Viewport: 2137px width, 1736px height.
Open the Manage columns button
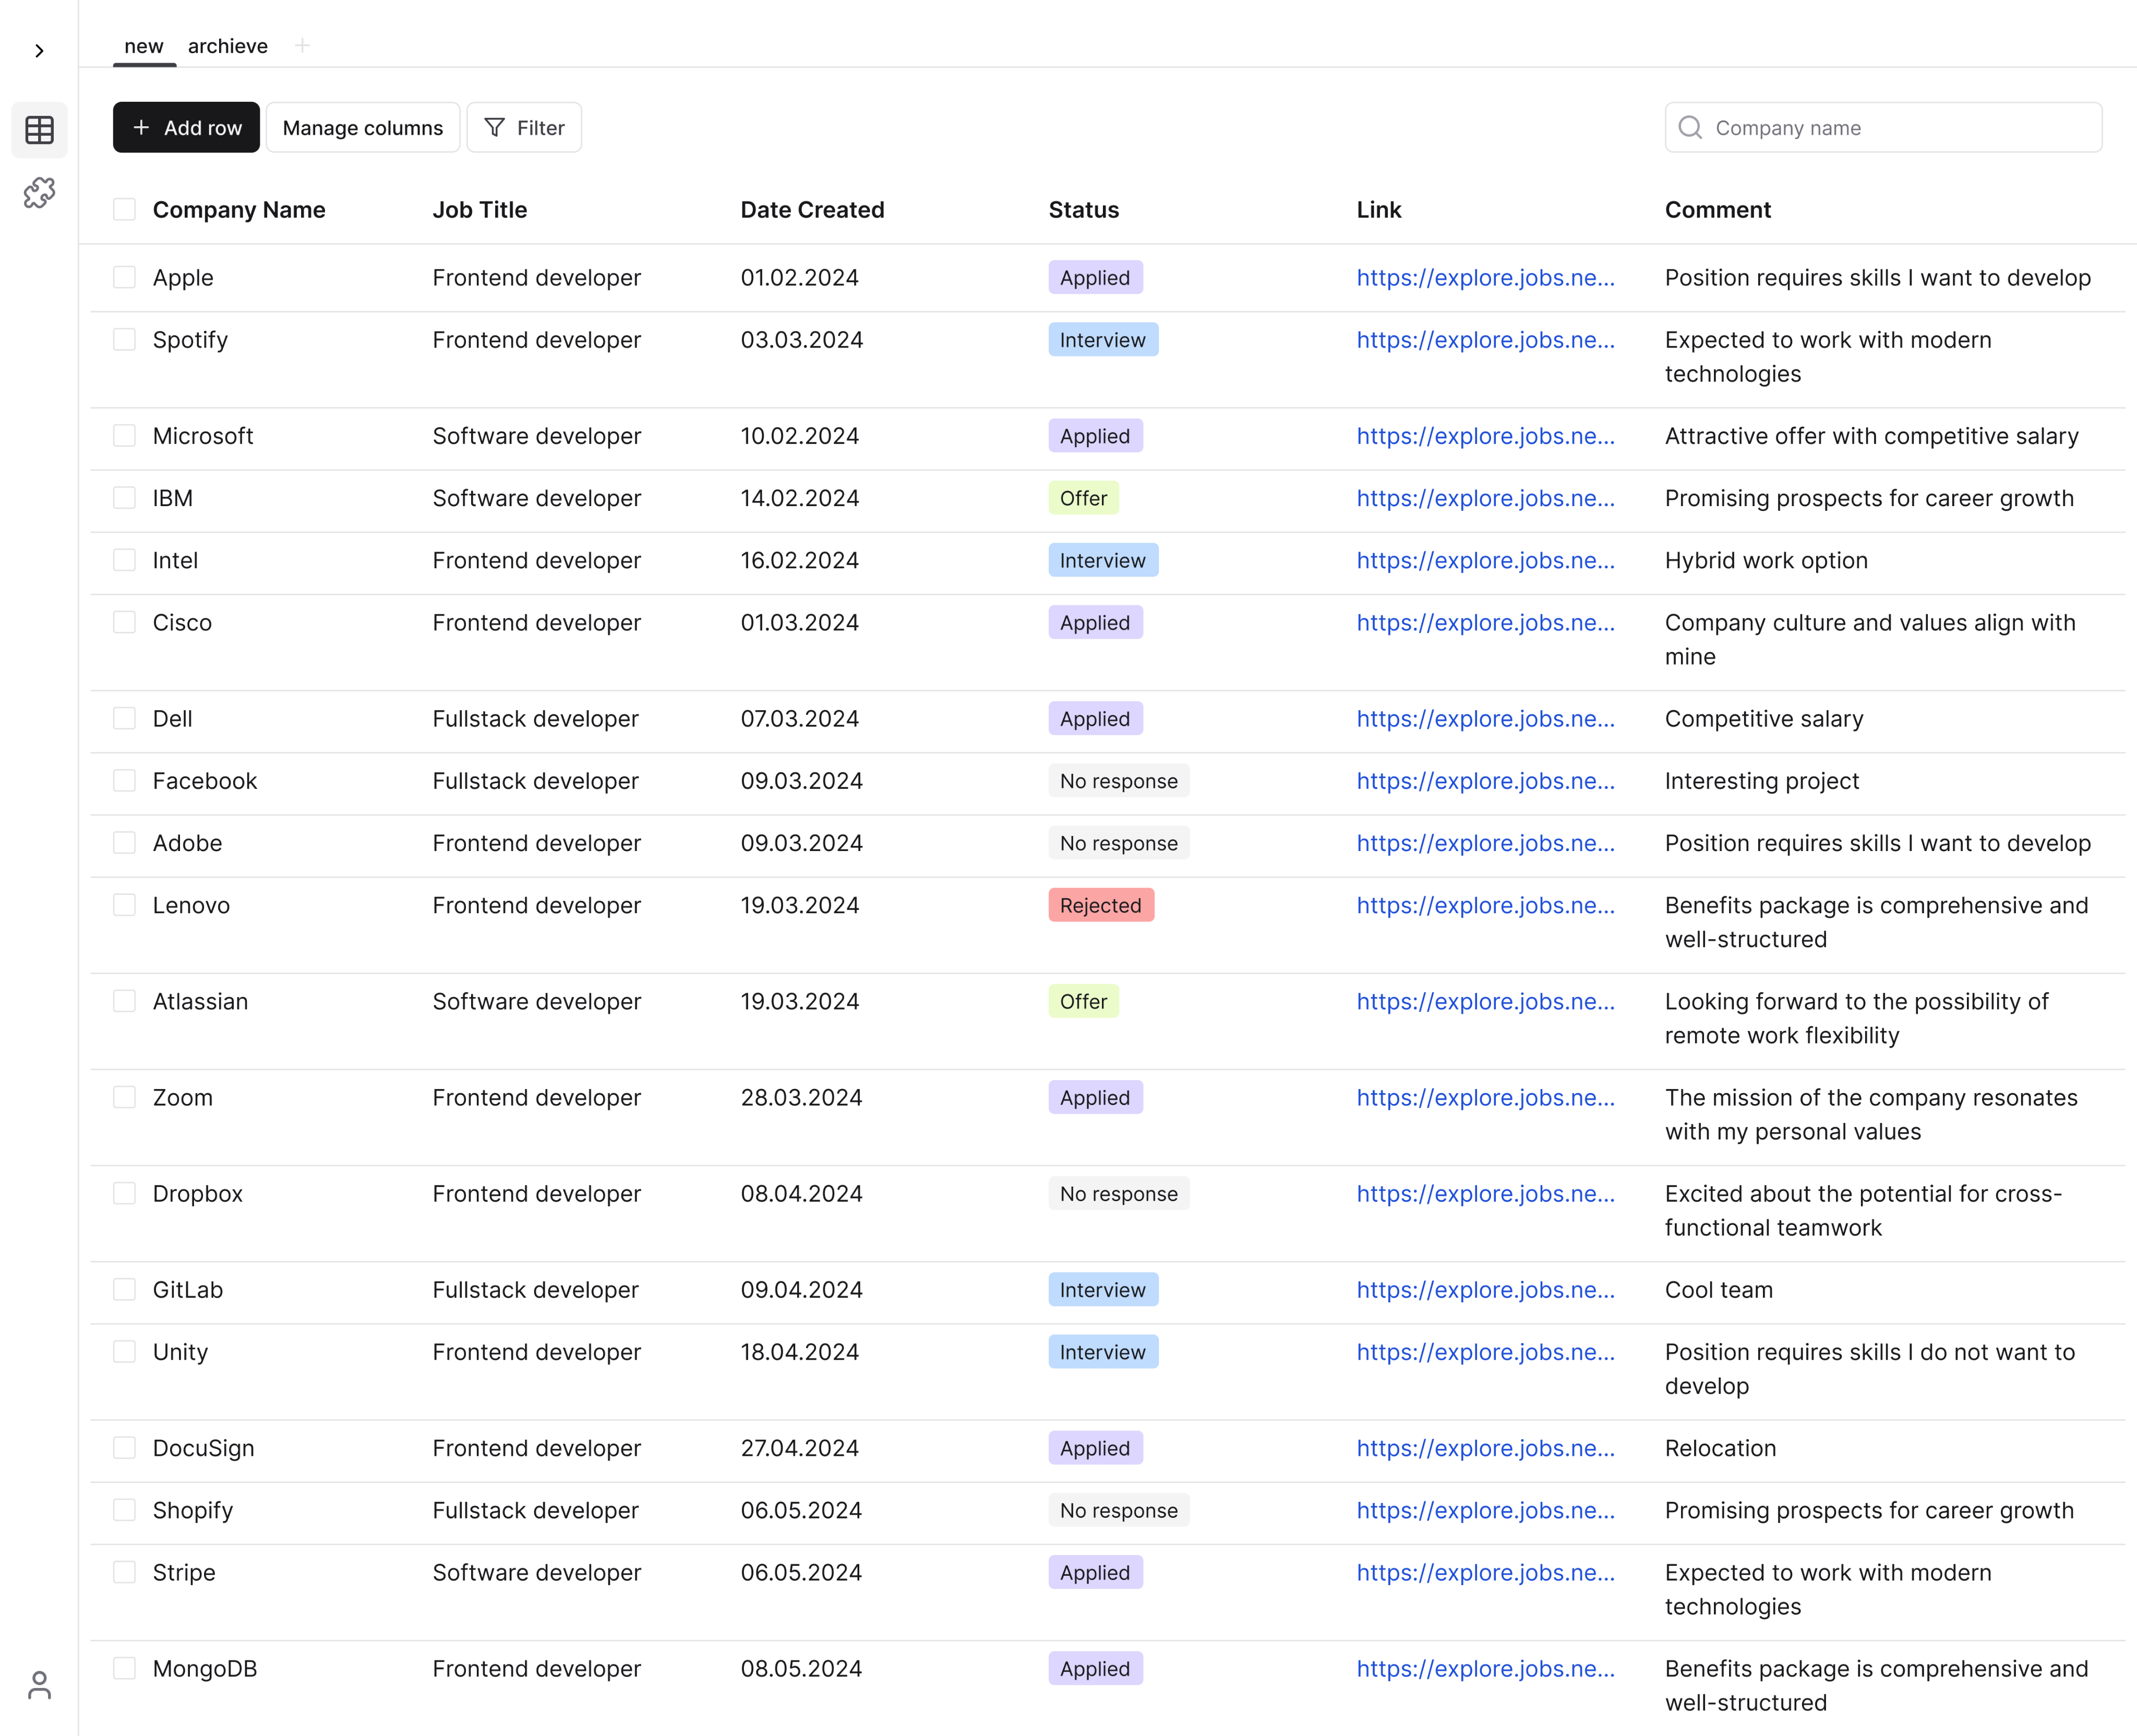click(x=362, y=128)
